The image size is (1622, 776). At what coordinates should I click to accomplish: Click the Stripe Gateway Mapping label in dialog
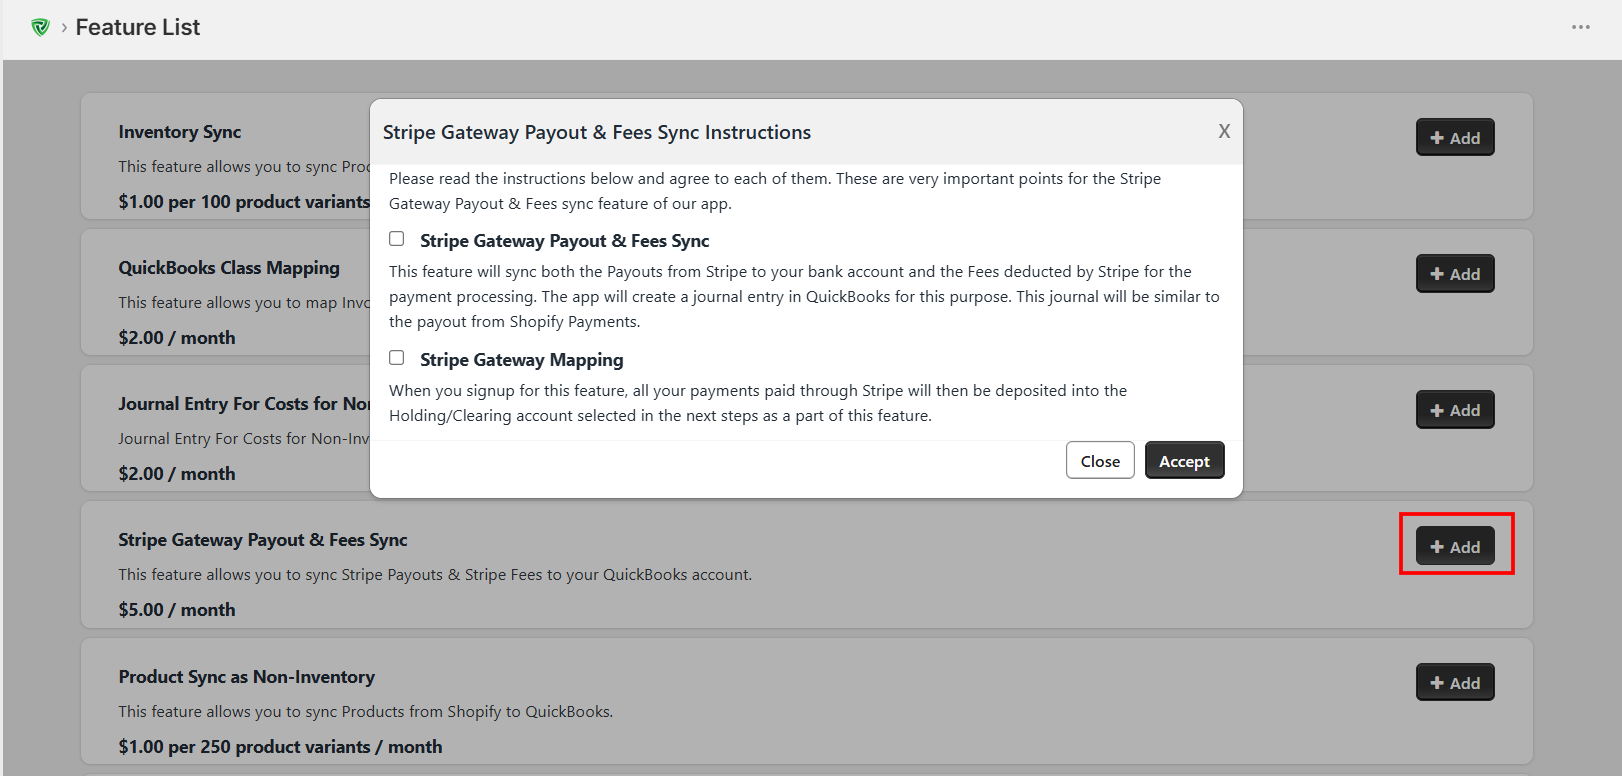pos(522,360)
